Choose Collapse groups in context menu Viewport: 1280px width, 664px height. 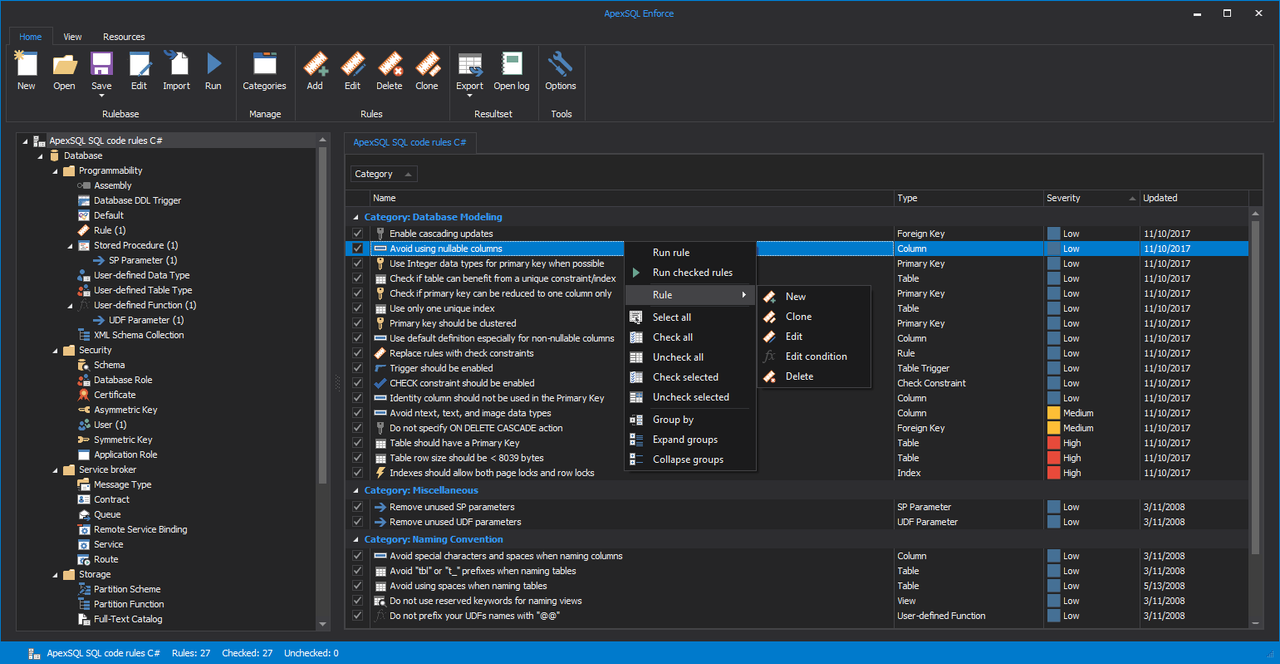coord(690,460)
